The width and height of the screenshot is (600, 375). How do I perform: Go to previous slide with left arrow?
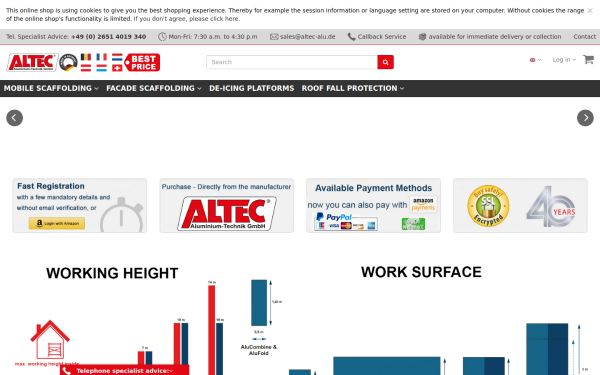(x=15, y=118)
